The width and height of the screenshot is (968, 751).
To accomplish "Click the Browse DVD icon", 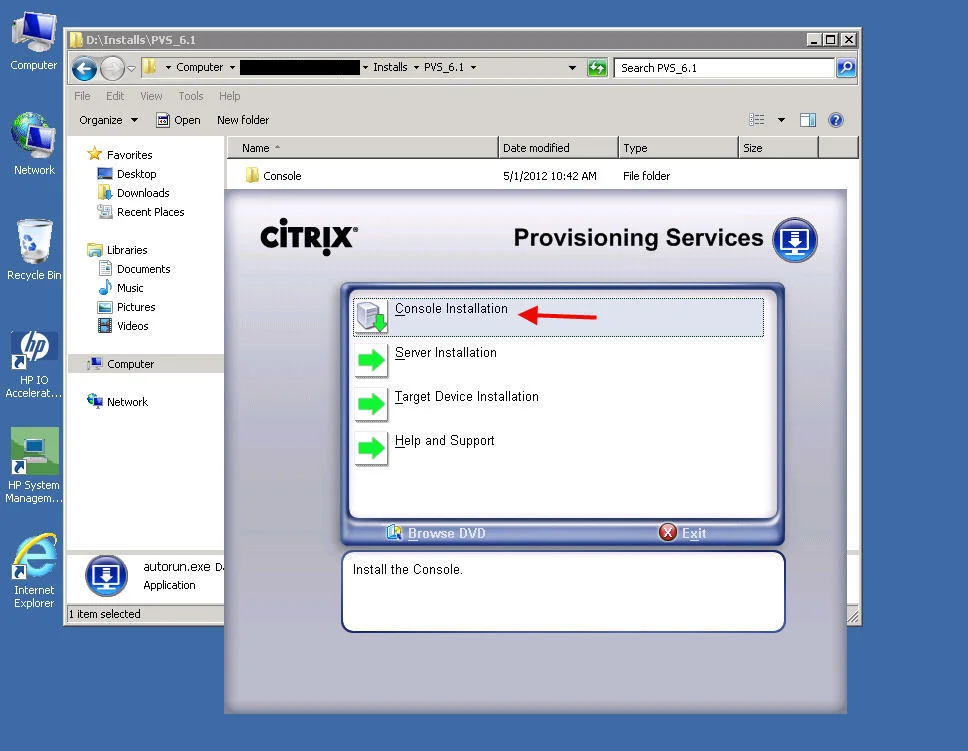I will 394,532.
